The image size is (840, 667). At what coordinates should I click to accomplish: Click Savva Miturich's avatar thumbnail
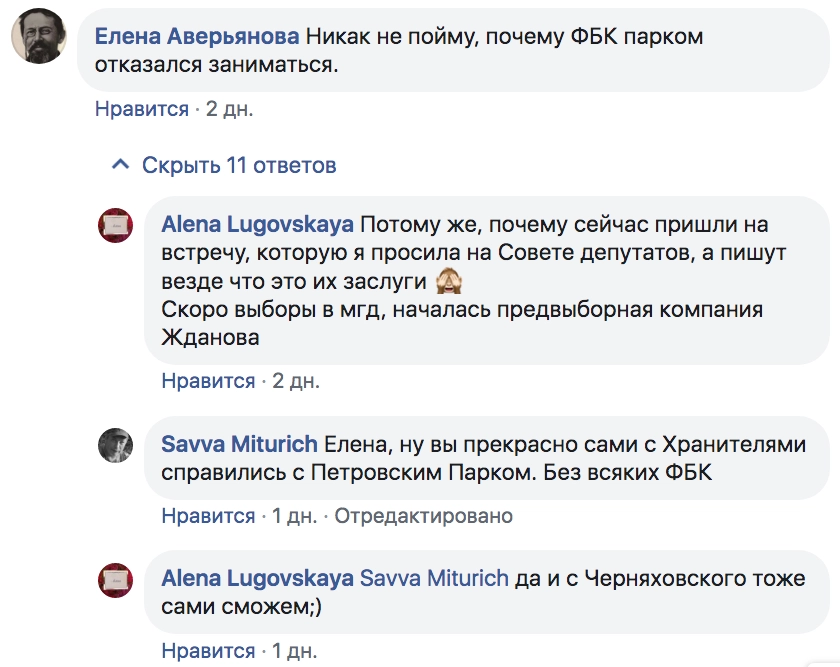[x=116, y=445]
